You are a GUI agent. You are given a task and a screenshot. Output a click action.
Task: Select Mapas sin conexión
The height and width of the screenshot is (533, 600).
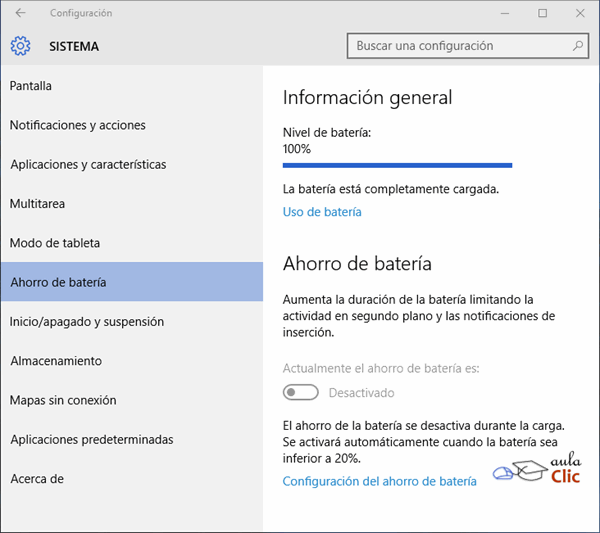(x=63, y=400)
